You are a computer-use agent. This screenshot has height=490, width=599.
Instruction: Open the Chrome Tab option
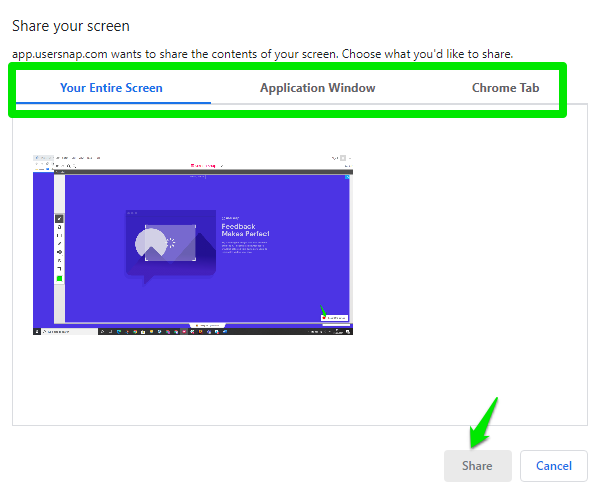(x=505, y=88)
